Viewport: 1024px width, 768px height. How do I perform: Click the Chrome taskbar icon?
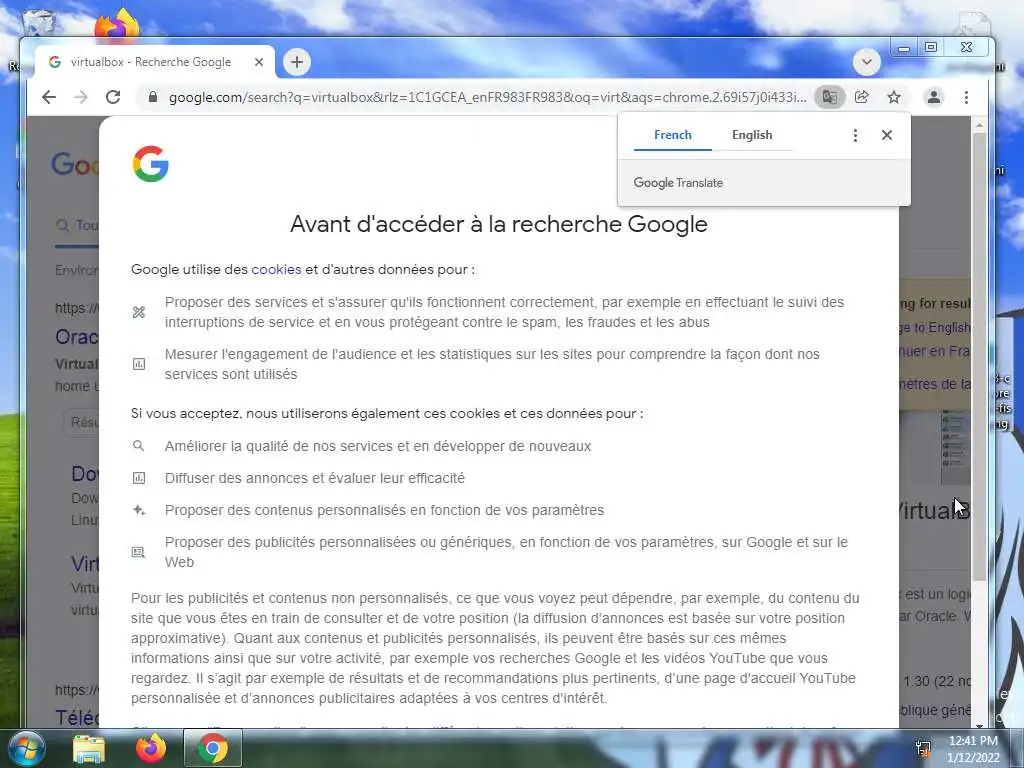(x=213, y=748)
